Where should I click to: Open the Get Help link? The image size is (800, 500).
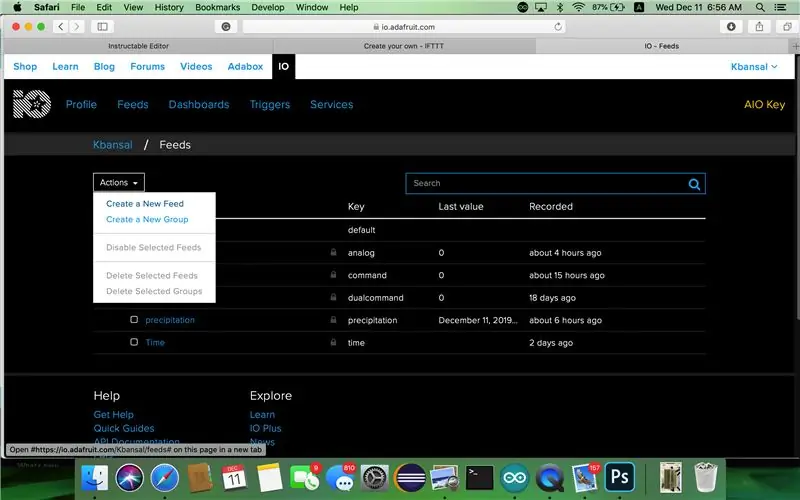click(113, 414)
